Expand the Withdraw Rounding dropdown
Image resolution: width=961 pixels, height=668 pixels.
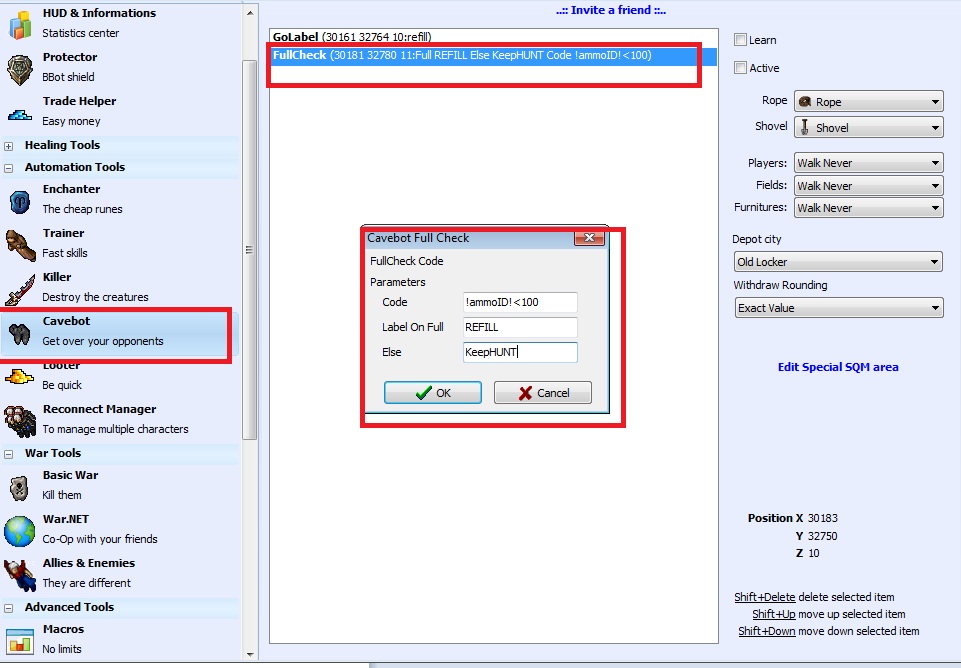[x=837, y=308]
